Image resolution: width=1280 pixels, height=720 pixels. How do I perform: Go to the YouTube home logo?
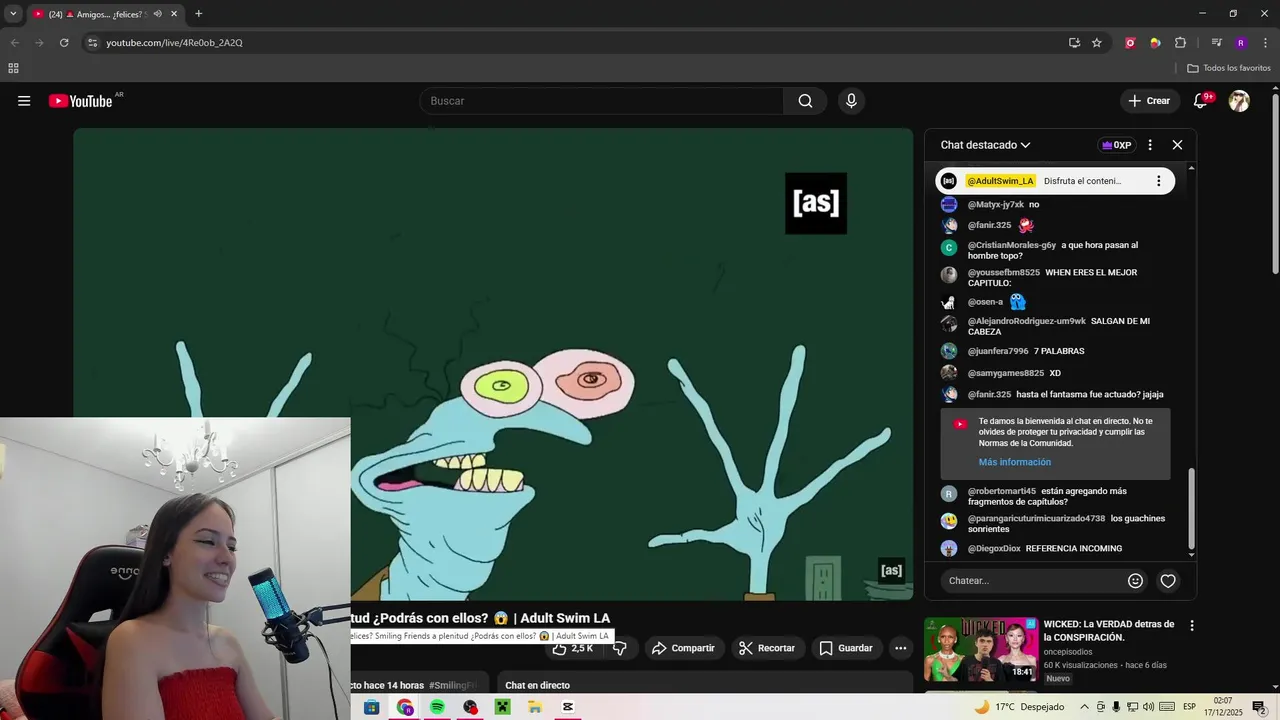click(80, 101)
